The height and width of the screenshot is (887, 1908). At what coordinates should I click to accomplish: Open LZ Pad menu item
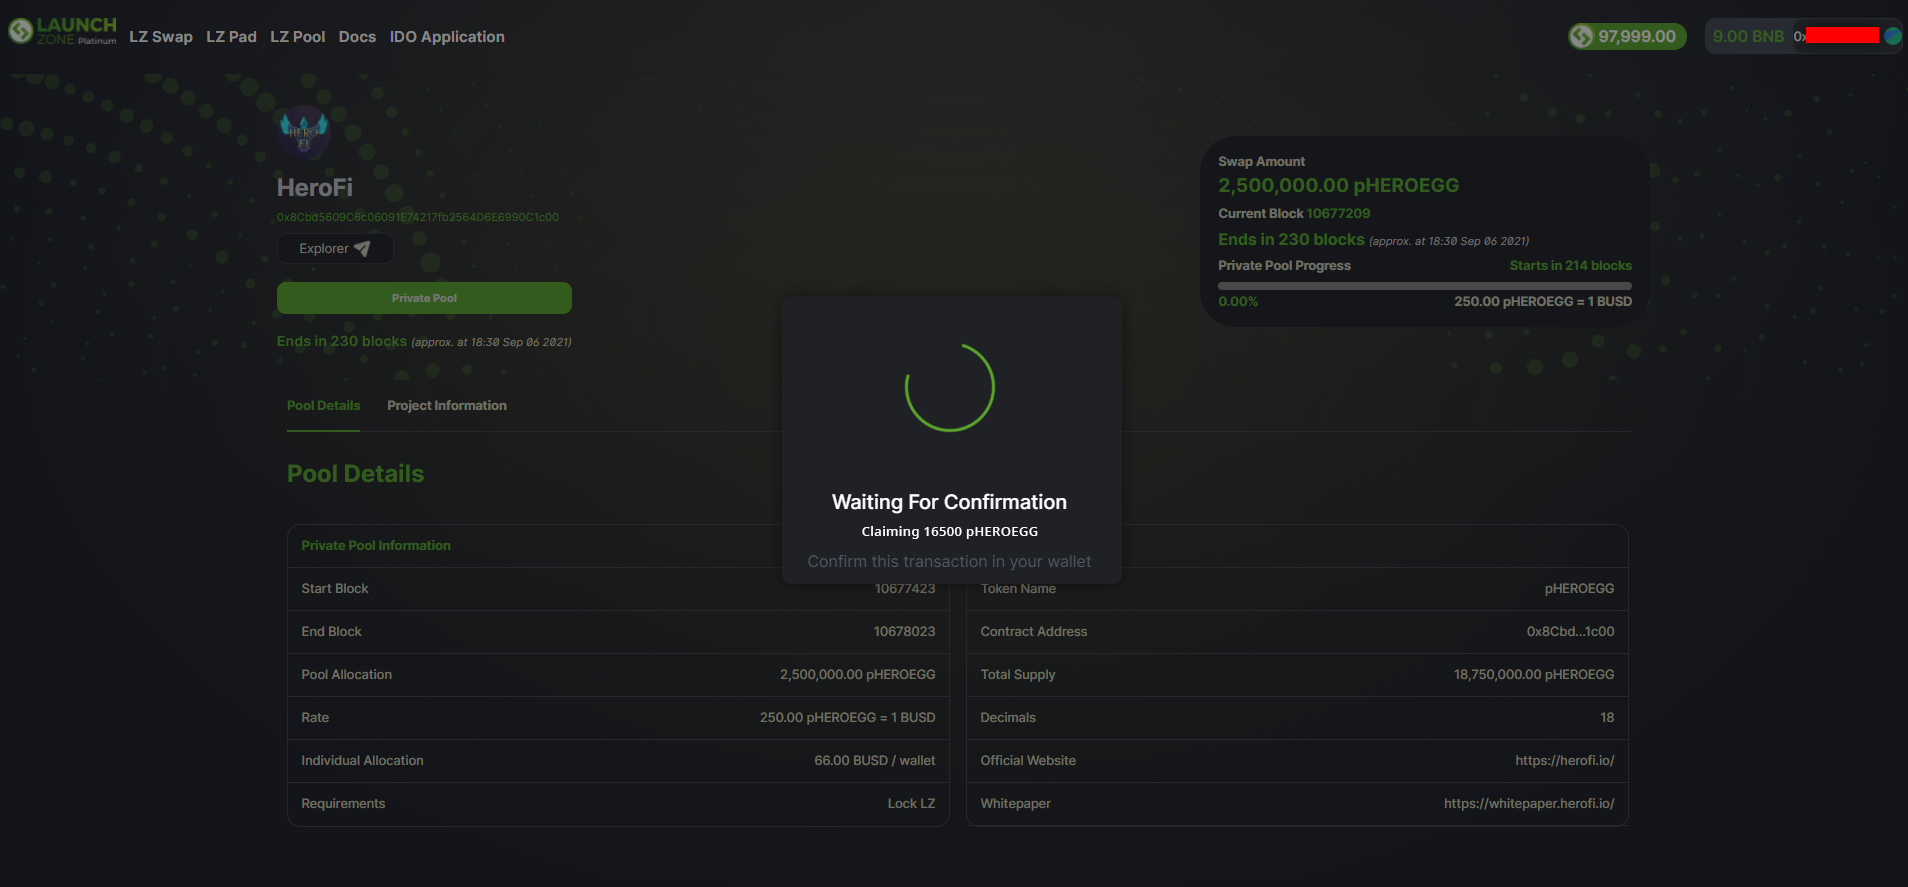tap(231, 37)
